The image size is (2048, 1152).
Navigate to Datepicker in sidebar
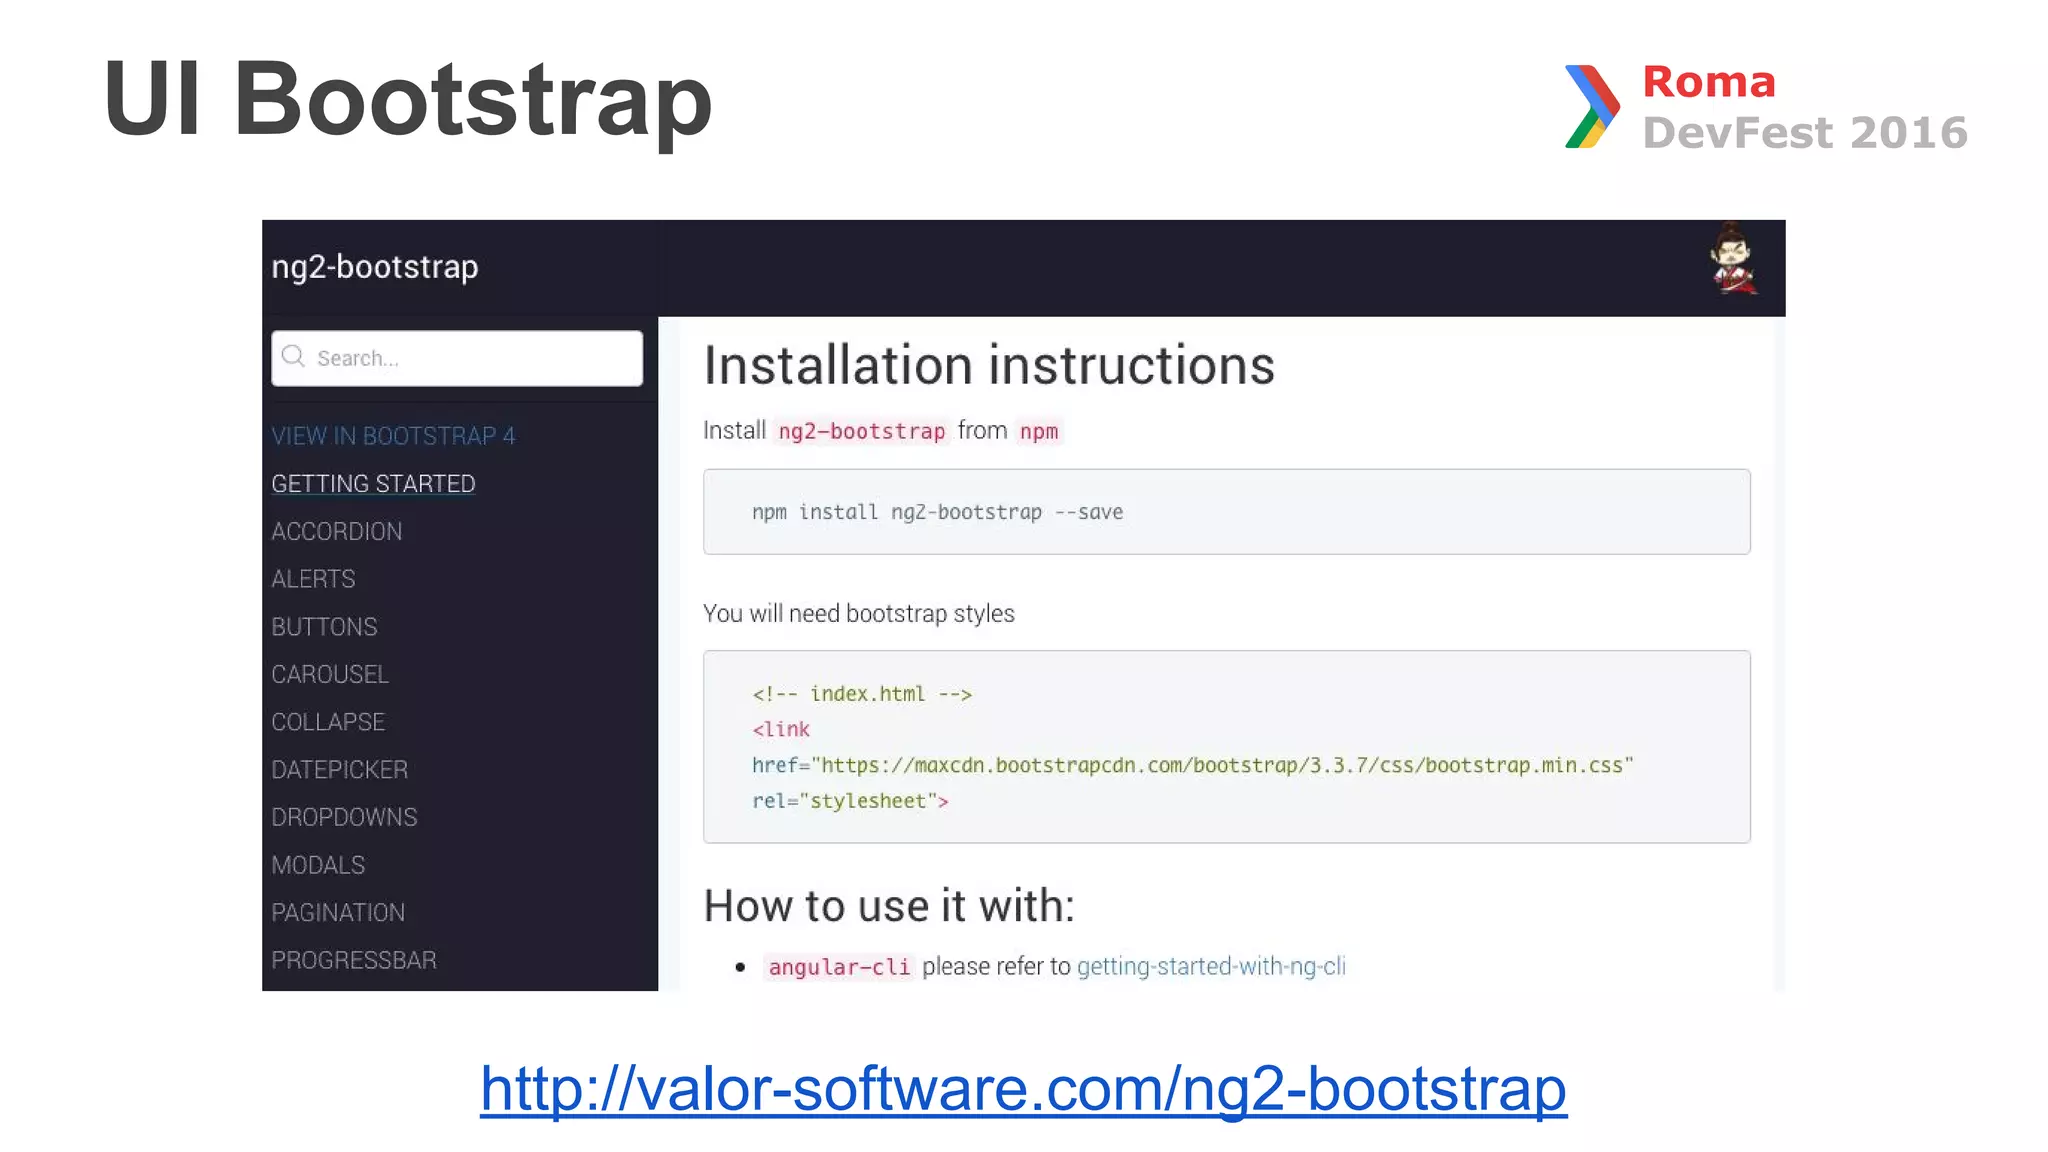click(339, 770)
